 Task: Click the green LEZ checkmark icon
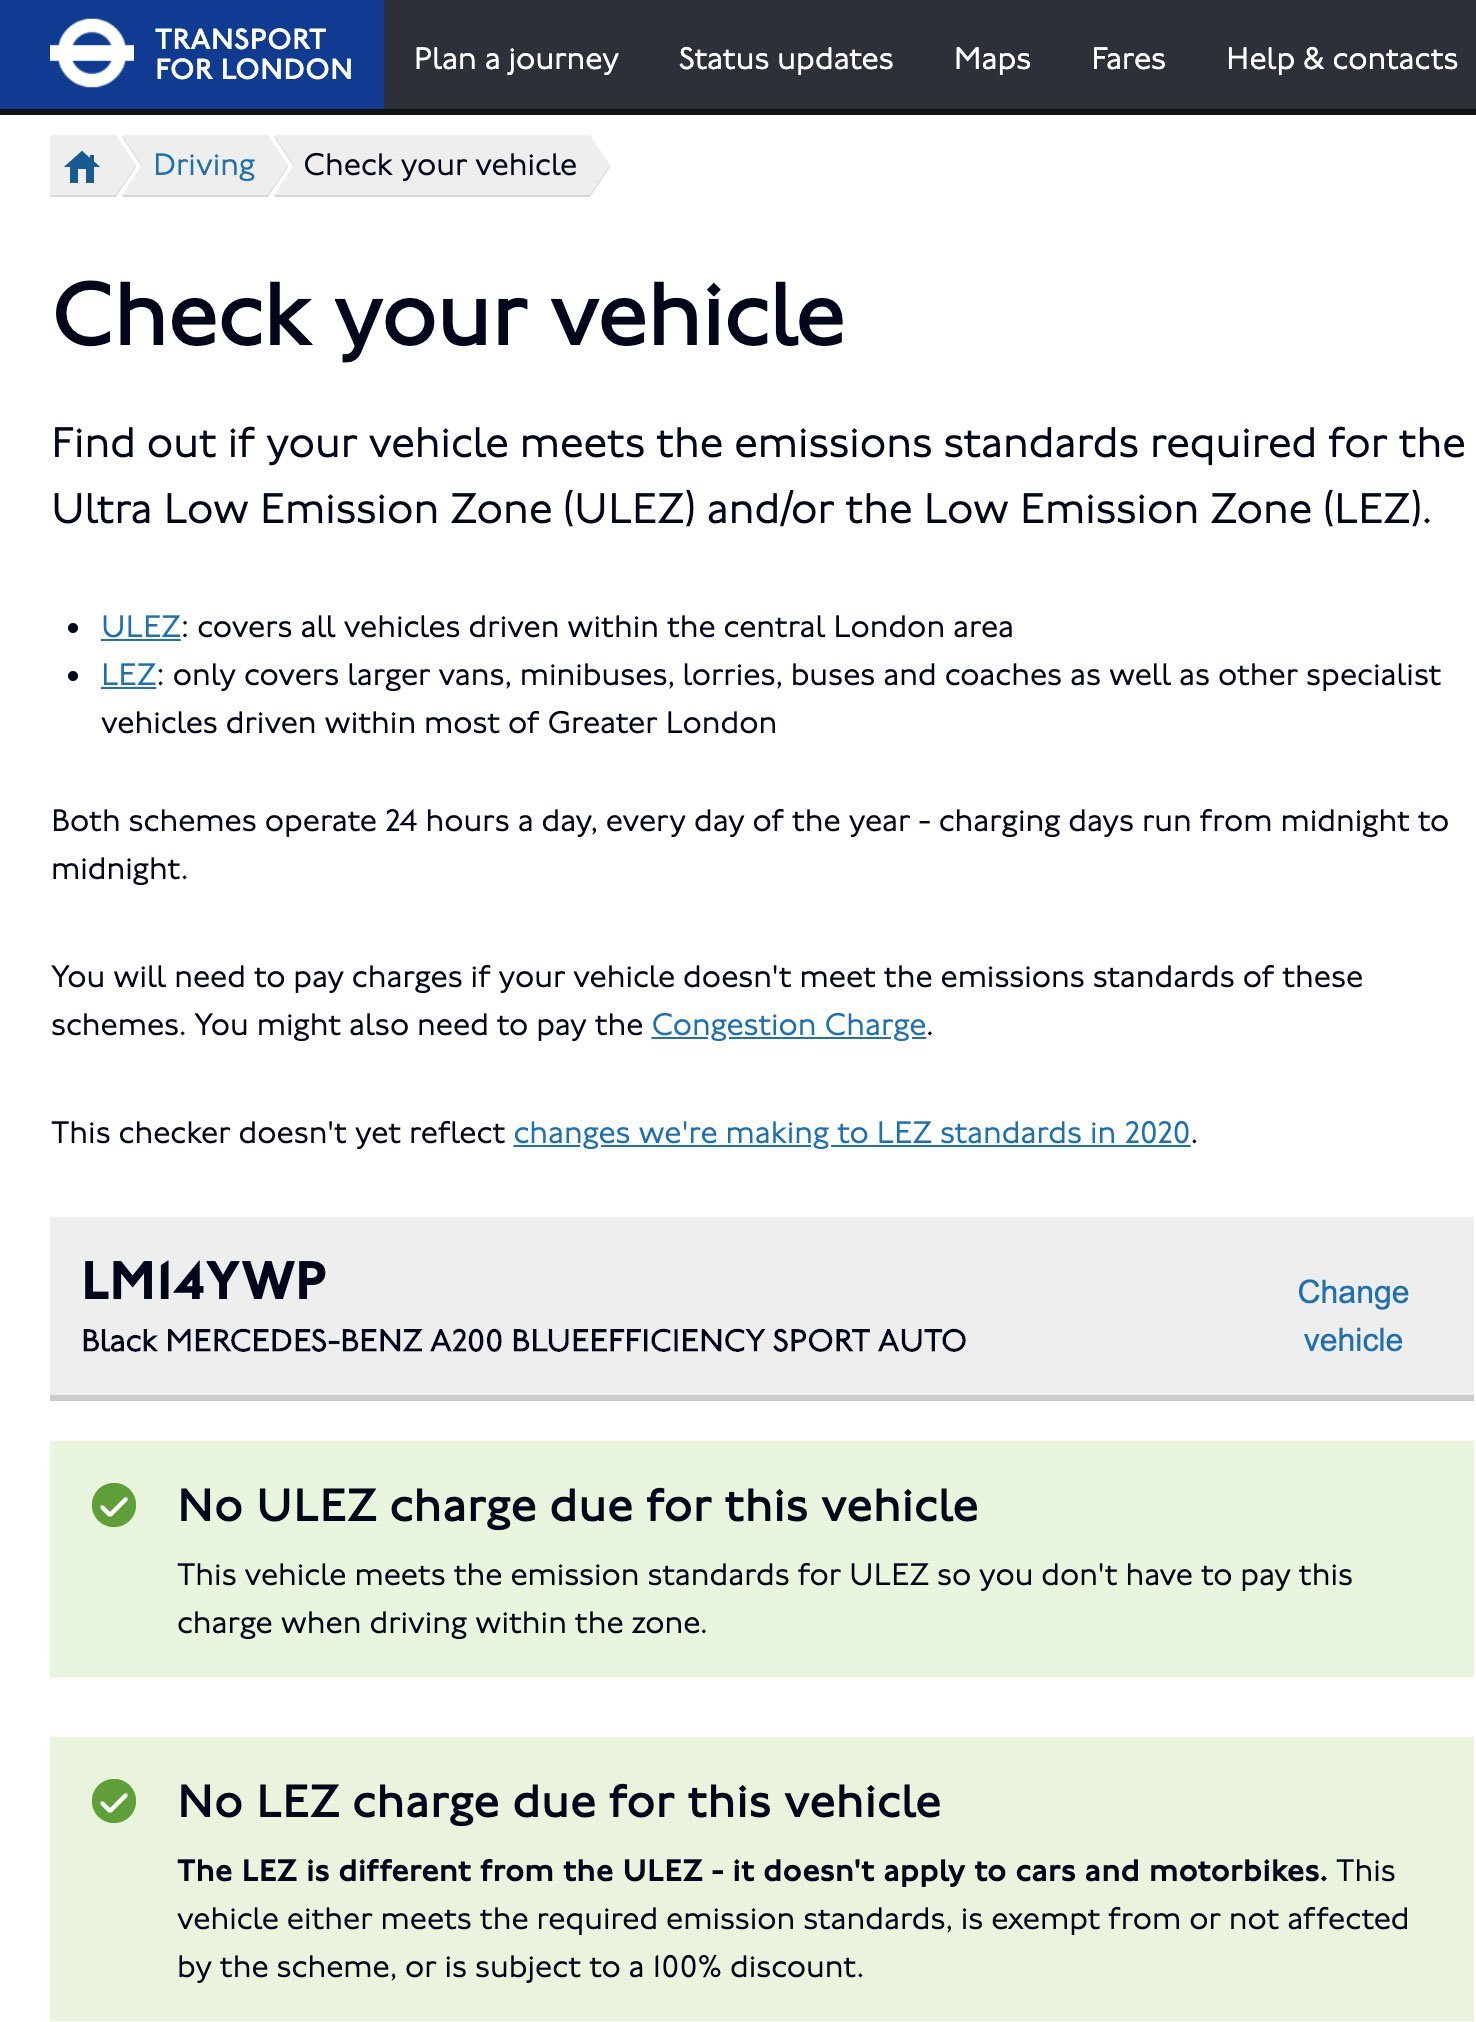[114, 1801]
